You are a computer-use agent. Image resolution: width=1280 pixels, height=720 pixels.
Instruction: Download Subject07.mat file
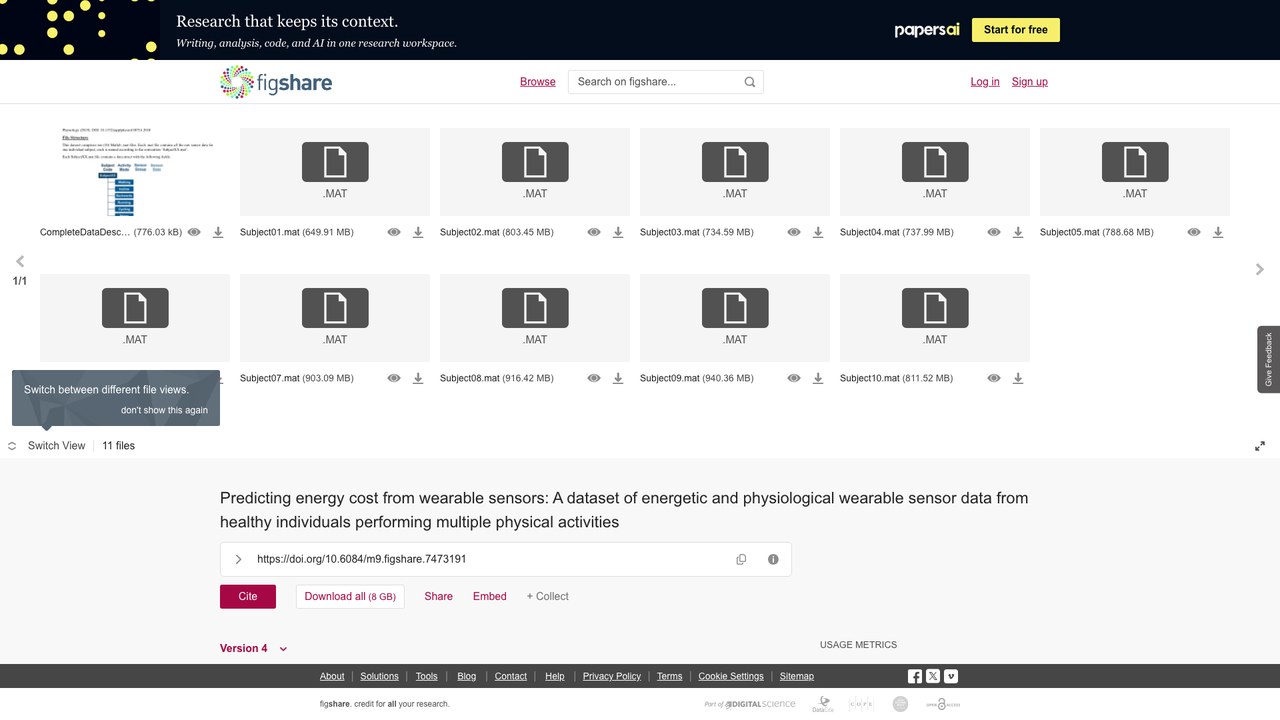(418, 378)
